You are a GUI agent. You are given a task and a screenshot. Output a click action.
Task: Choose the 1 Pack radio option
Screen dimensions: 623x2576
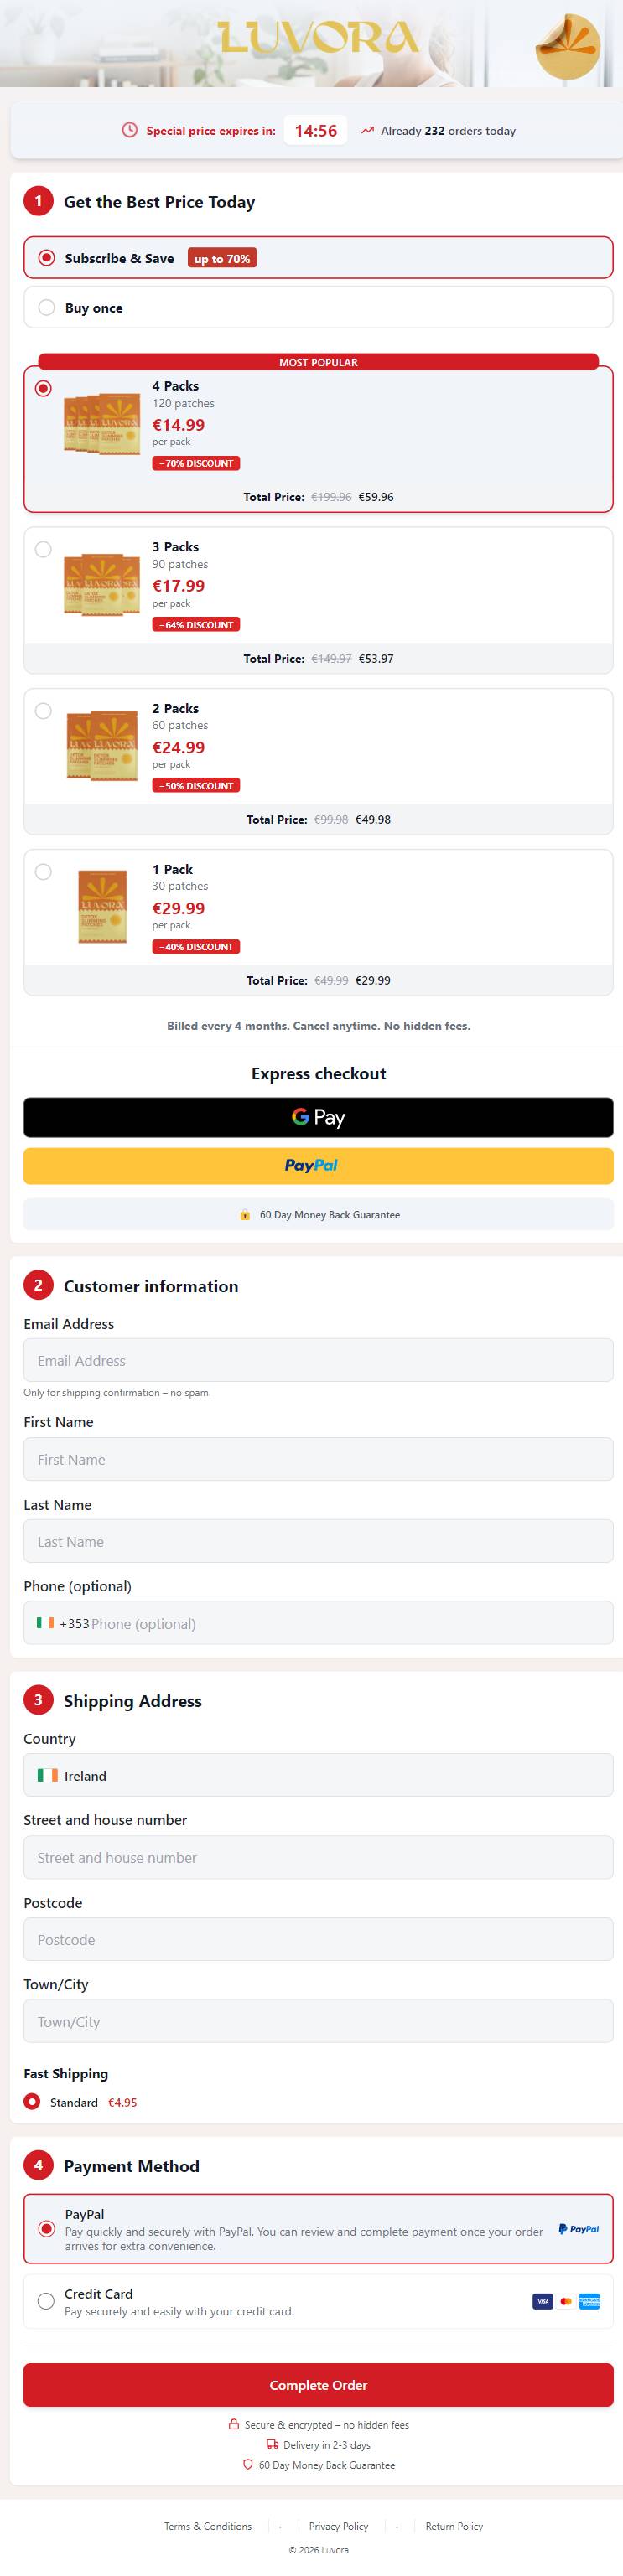(43, 871)
